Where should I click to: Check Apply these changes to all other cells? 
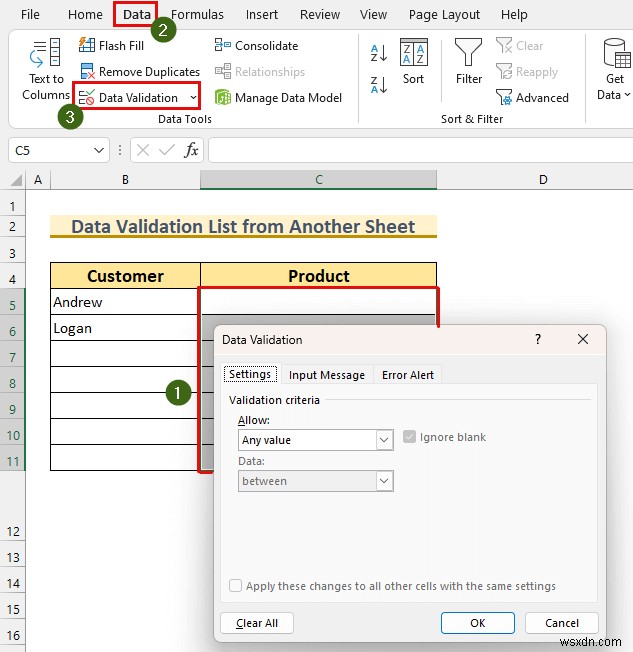coord(235,585)
